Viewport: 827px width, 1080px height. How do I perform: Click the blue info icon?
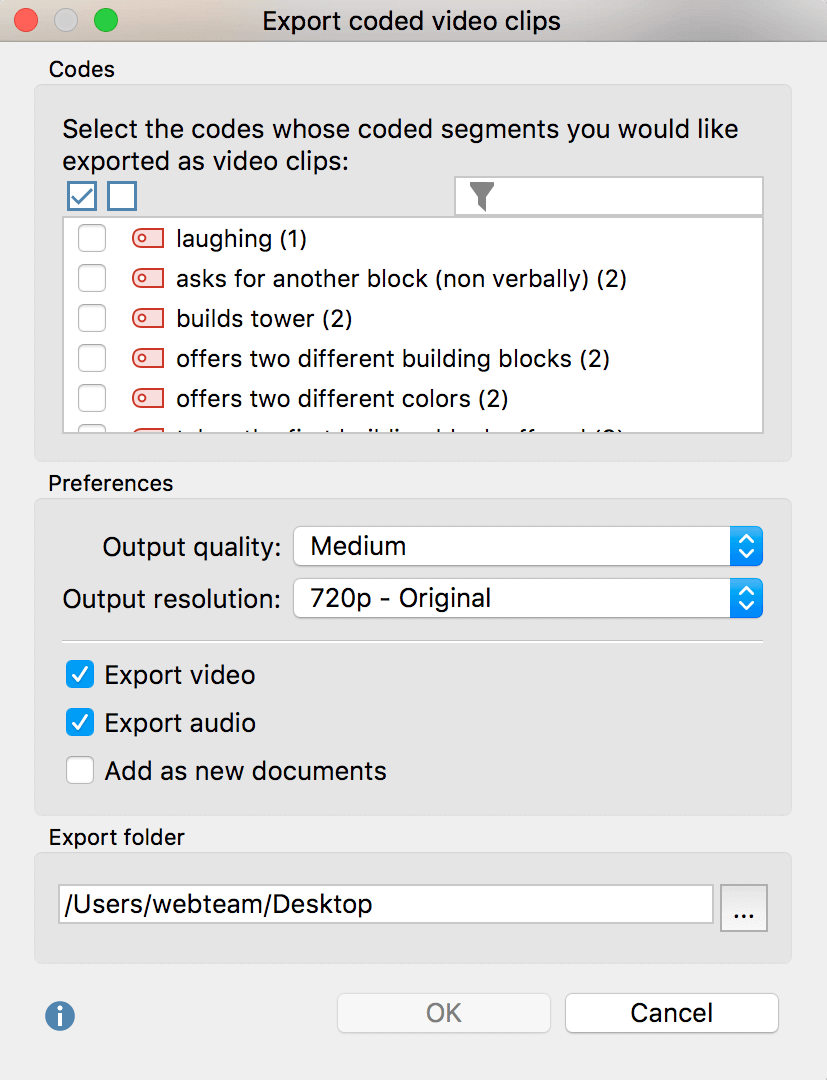click(60, 1016)
